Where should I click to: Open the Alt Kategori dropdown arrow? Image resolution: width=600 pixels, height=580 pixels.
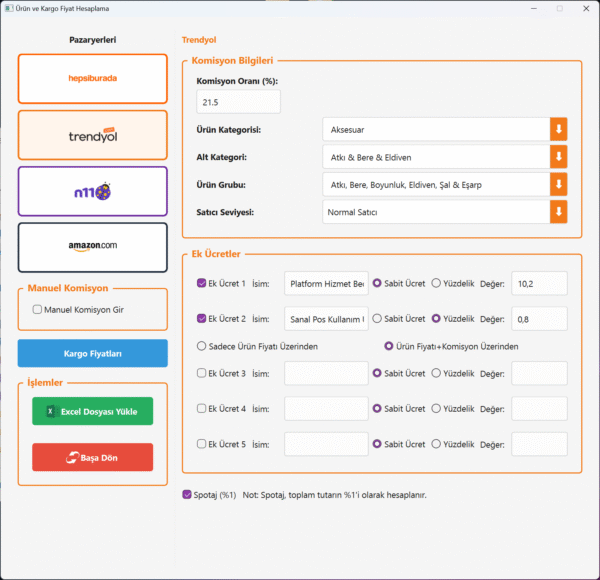tap(558, 157)
